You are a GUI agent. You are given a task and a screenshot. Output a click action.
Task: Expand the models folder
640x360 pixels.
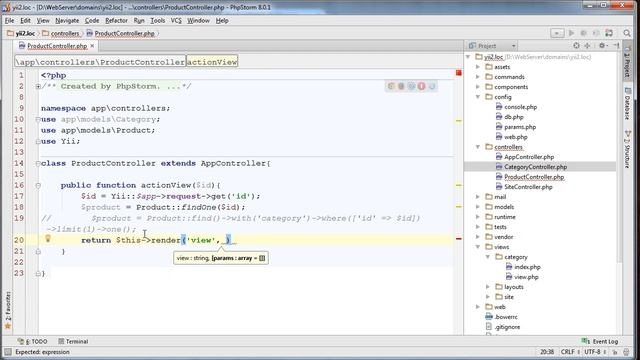coord(478,207)
